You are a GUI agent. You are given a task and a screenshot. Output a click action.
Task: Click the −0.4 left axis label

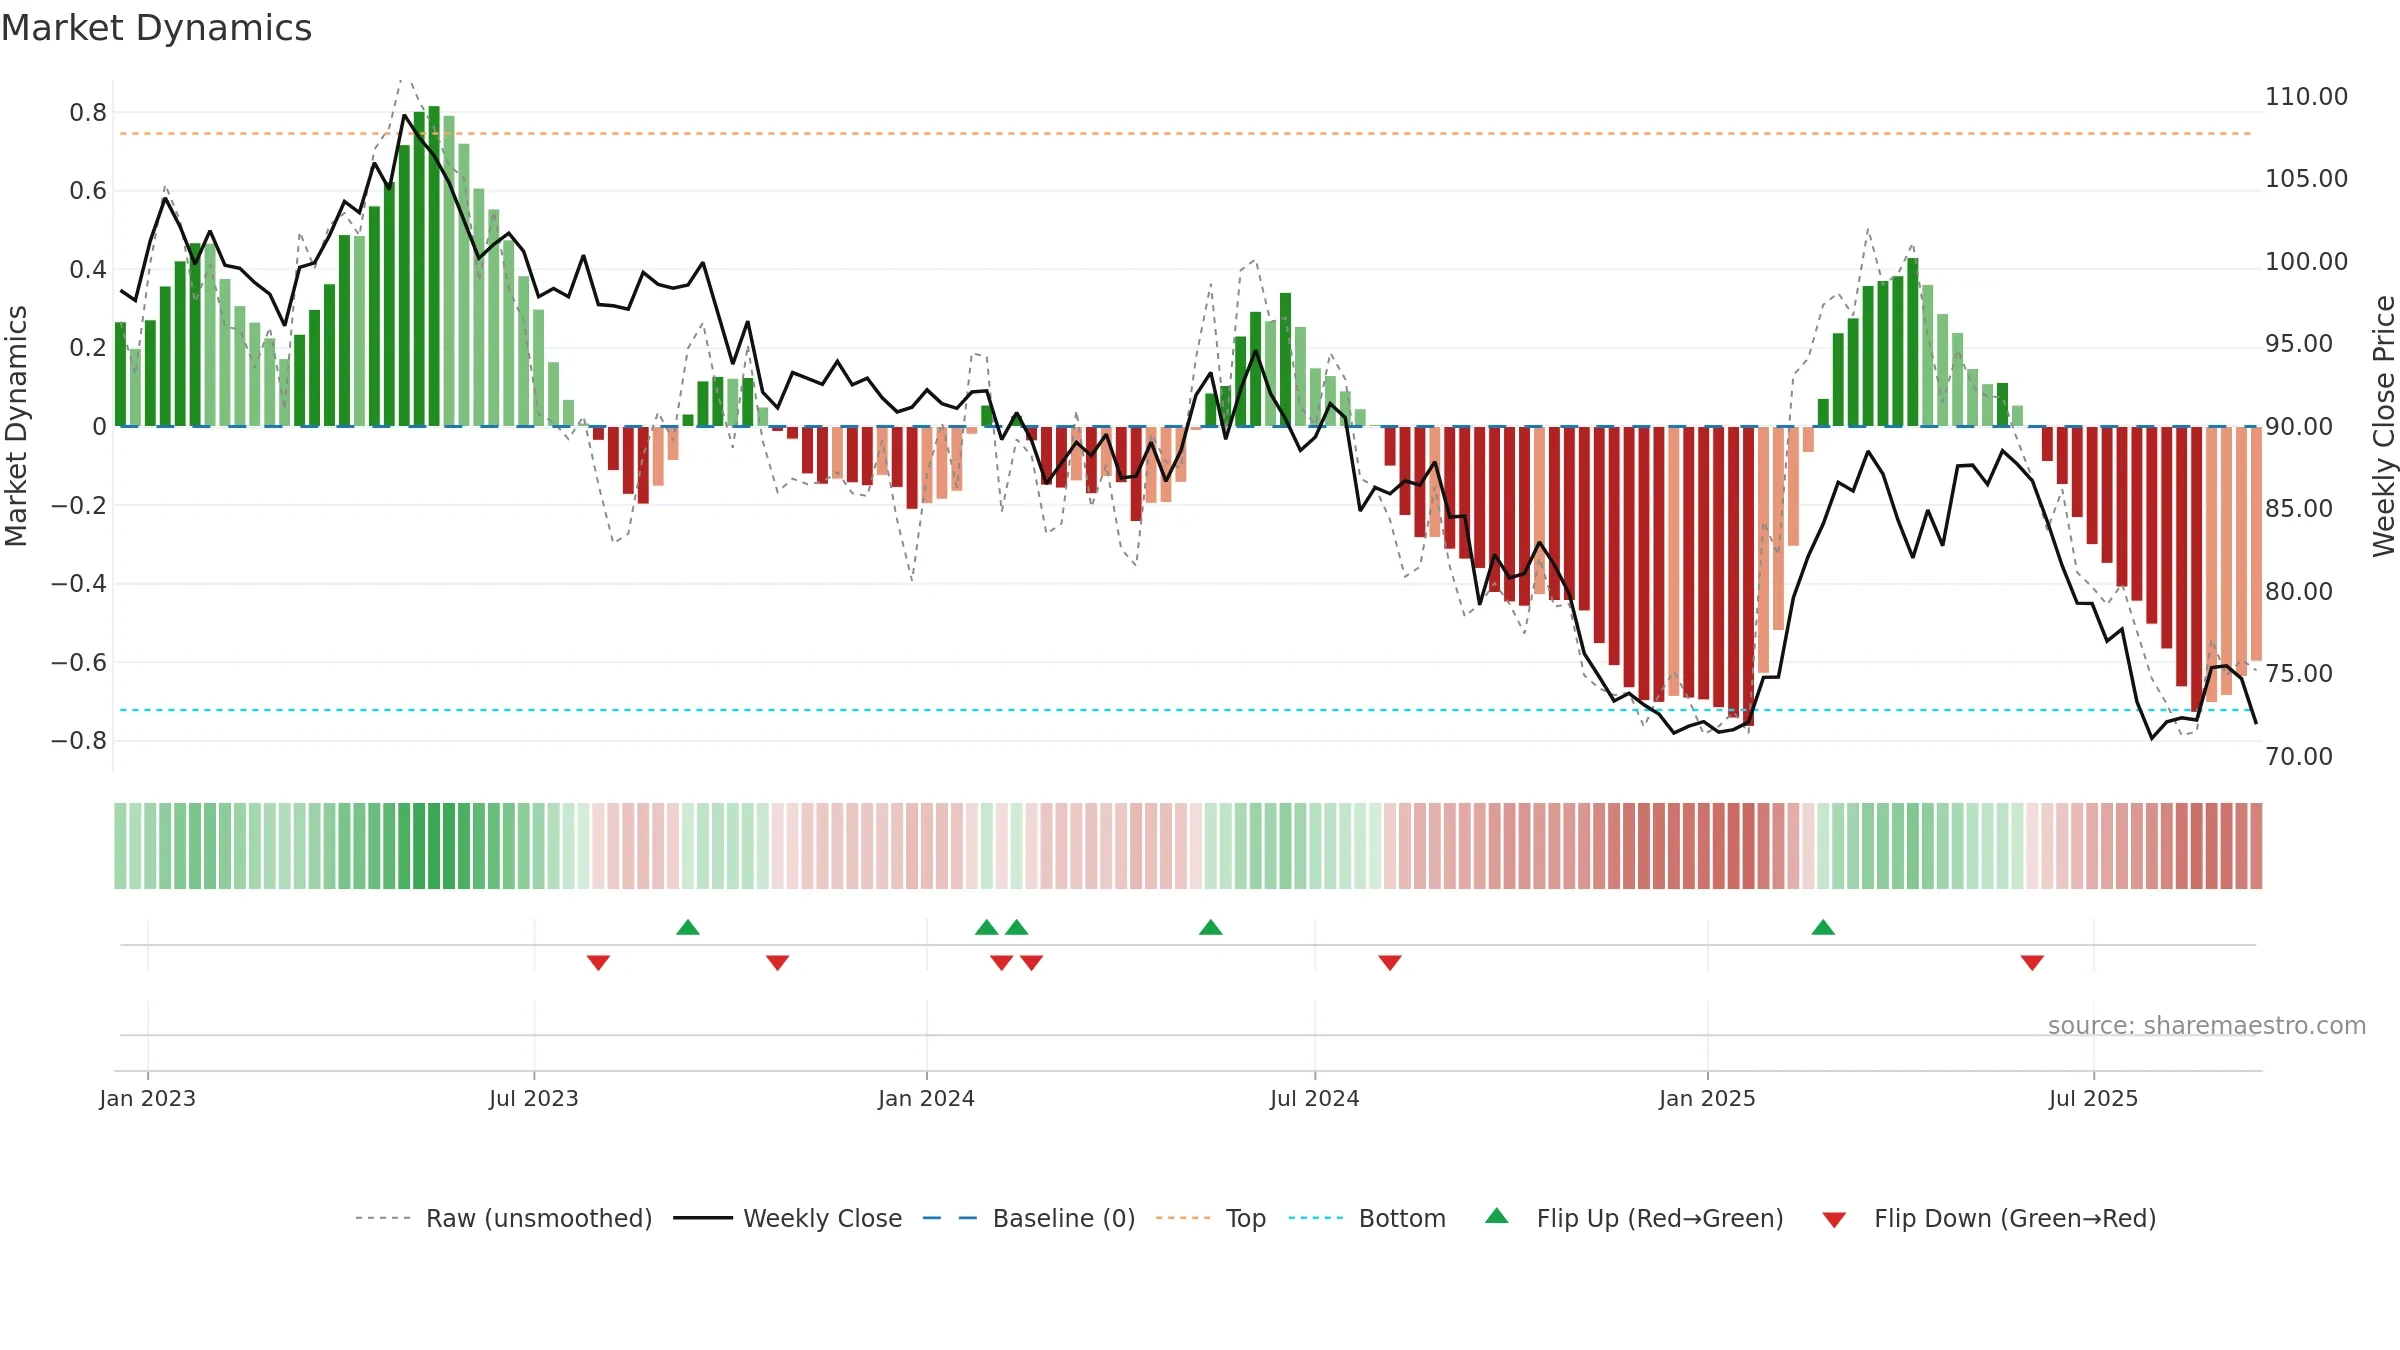79,583
